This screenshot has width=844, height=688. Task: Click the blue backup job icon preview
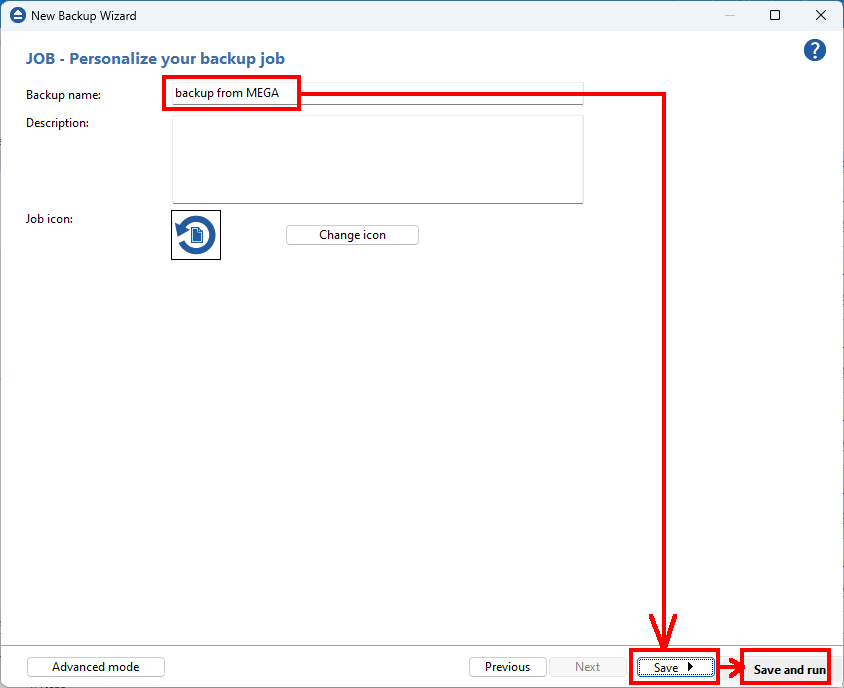196,235
